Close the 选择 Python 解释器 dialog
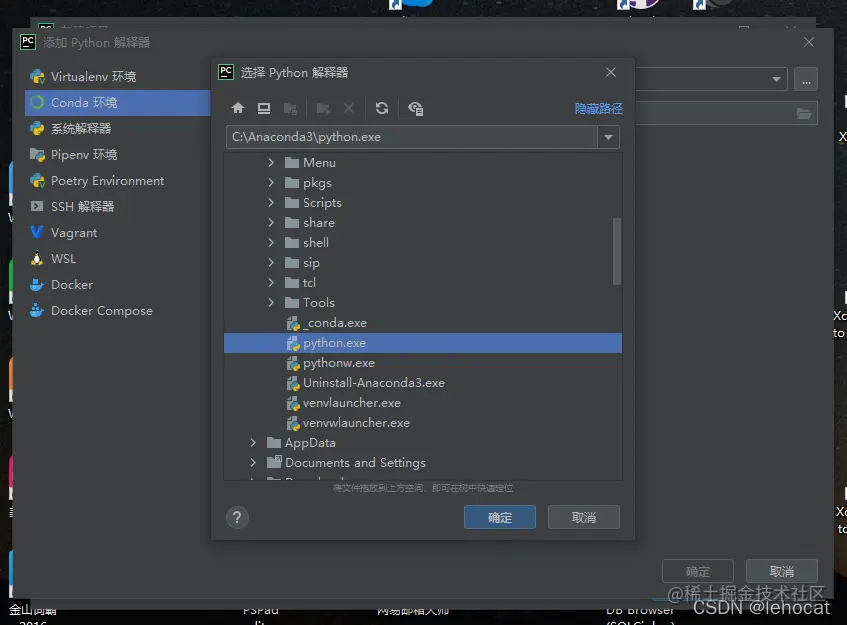 [x=610, y=72]
